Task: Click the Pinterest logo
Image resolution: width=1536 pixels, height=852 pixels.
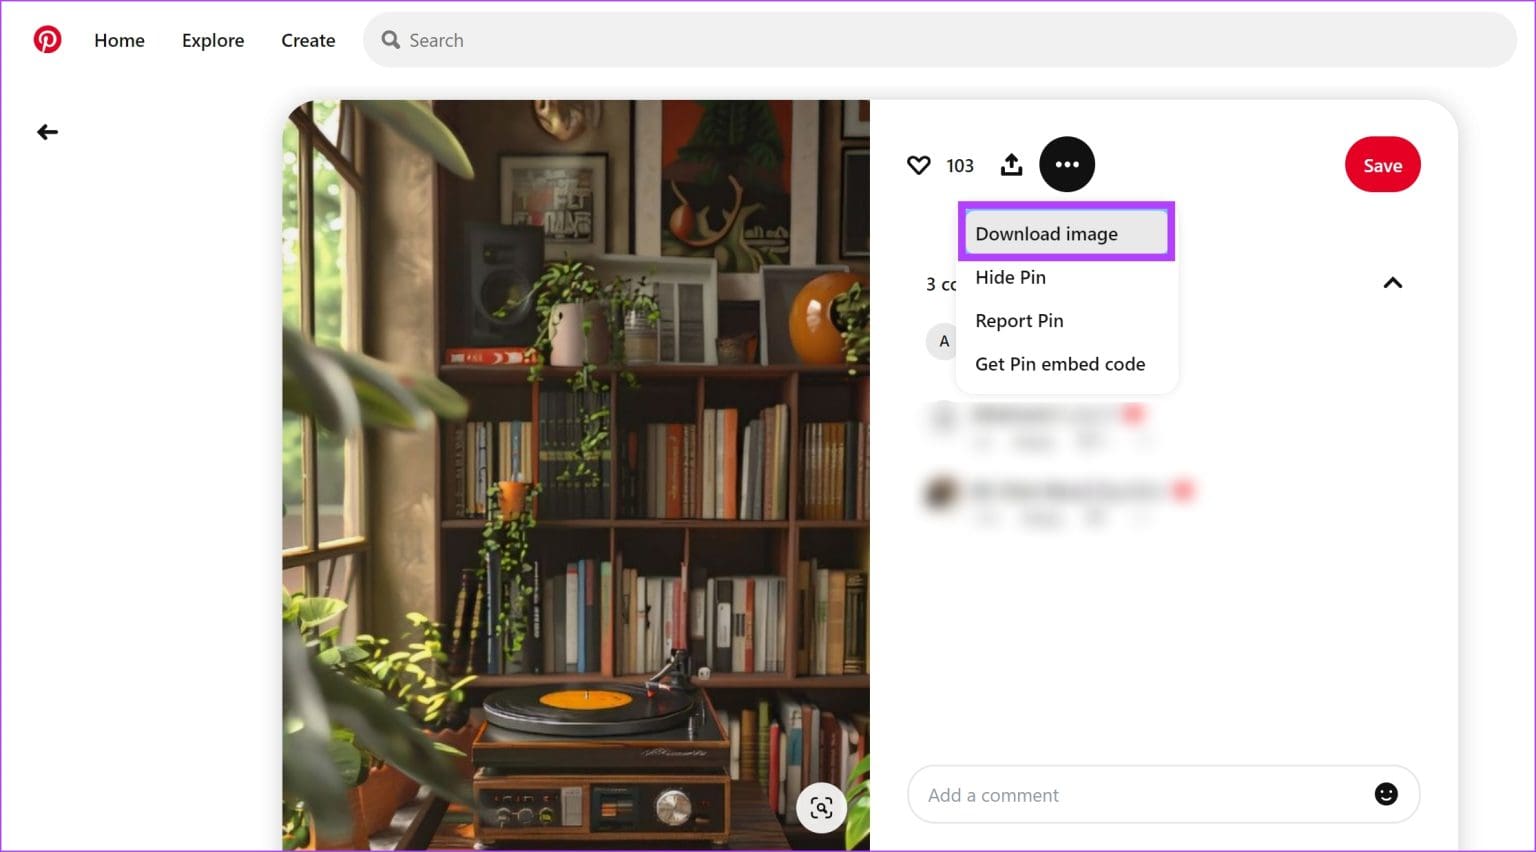Action: coord(47,39)
